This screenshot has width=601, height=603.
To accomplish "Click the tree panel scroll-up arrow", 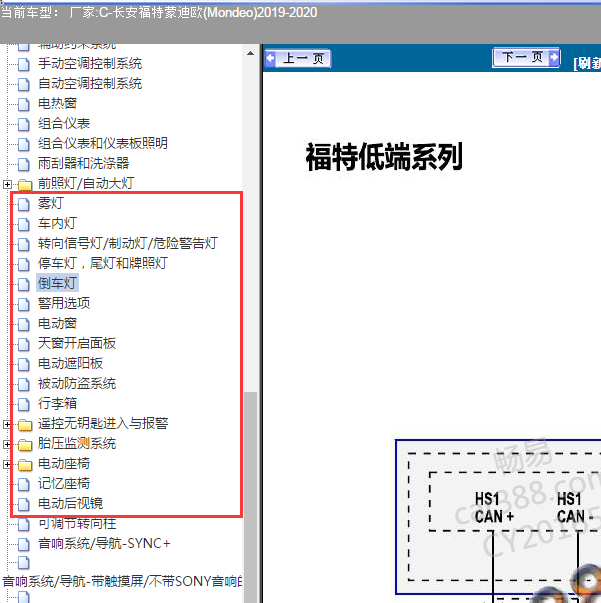I will click(x=250, y=53).
